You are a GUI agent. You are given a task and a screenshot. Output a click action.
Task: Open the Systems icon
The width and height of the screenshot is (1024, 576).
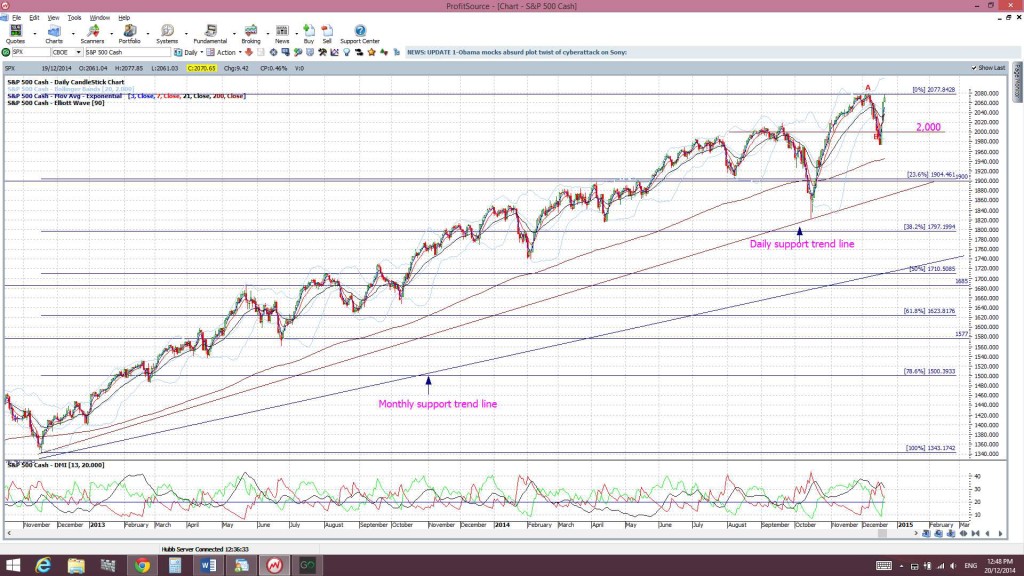tap(167, 34)
